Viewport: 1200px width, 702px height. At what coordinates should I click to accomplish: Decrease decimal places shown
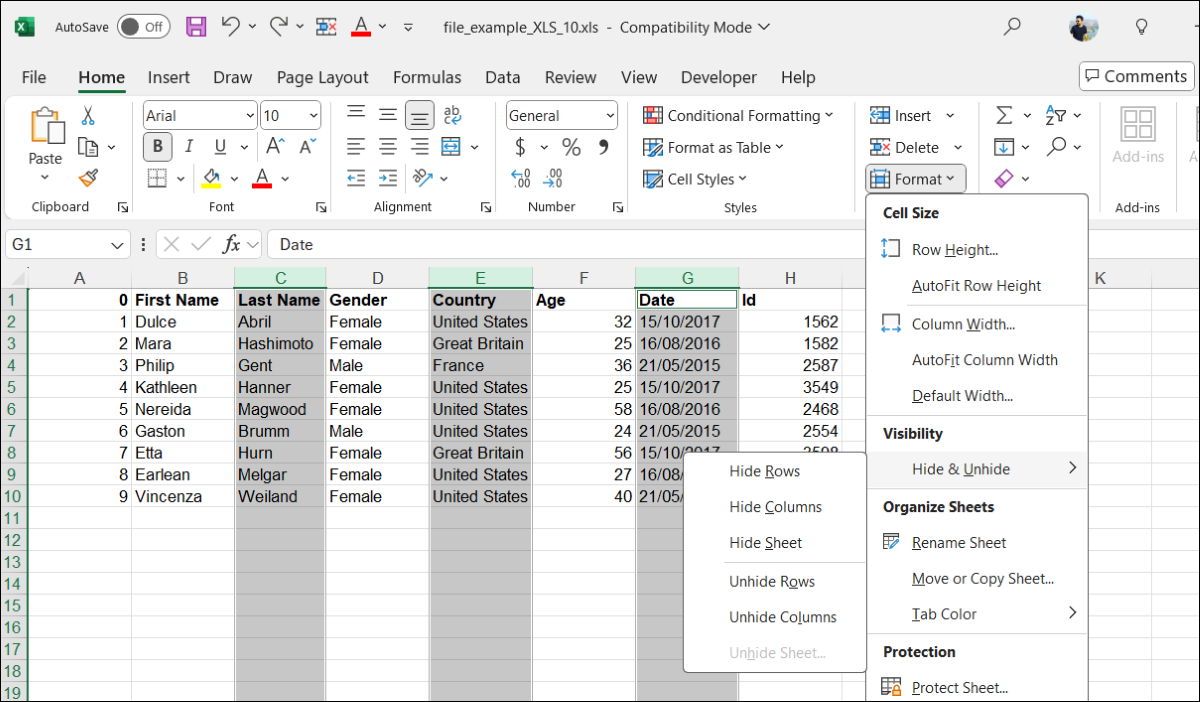(553, 178)
